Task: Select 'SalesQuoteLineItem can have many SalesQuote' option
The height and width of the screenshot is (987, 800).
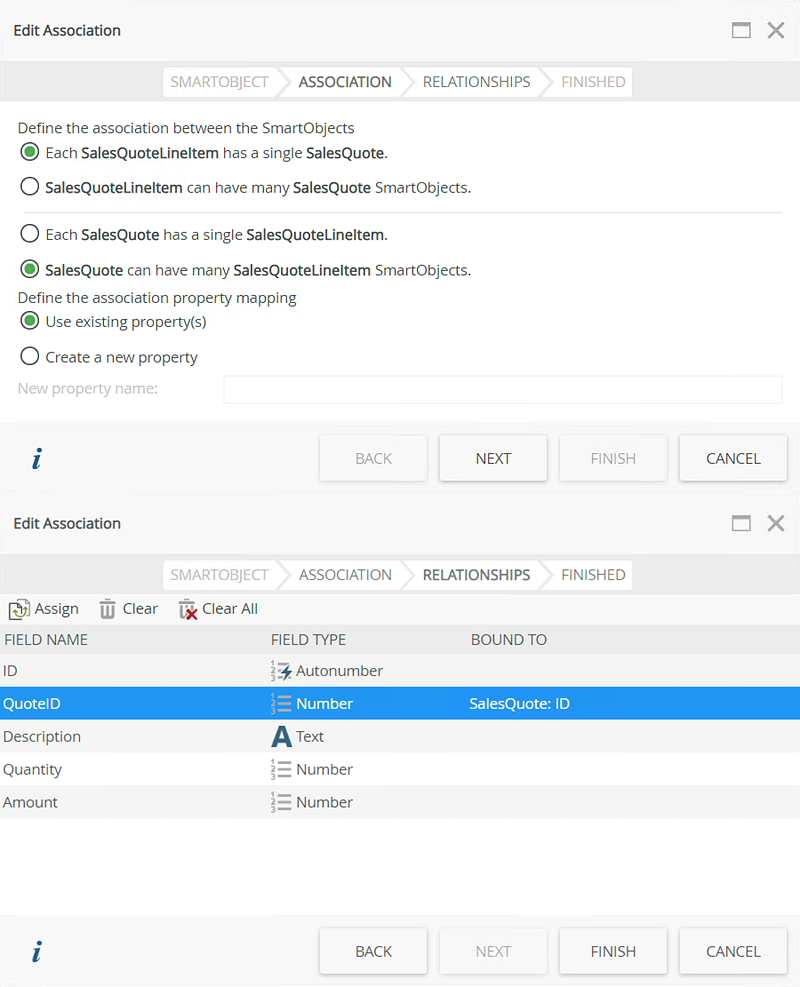Action: coord(30,187)
